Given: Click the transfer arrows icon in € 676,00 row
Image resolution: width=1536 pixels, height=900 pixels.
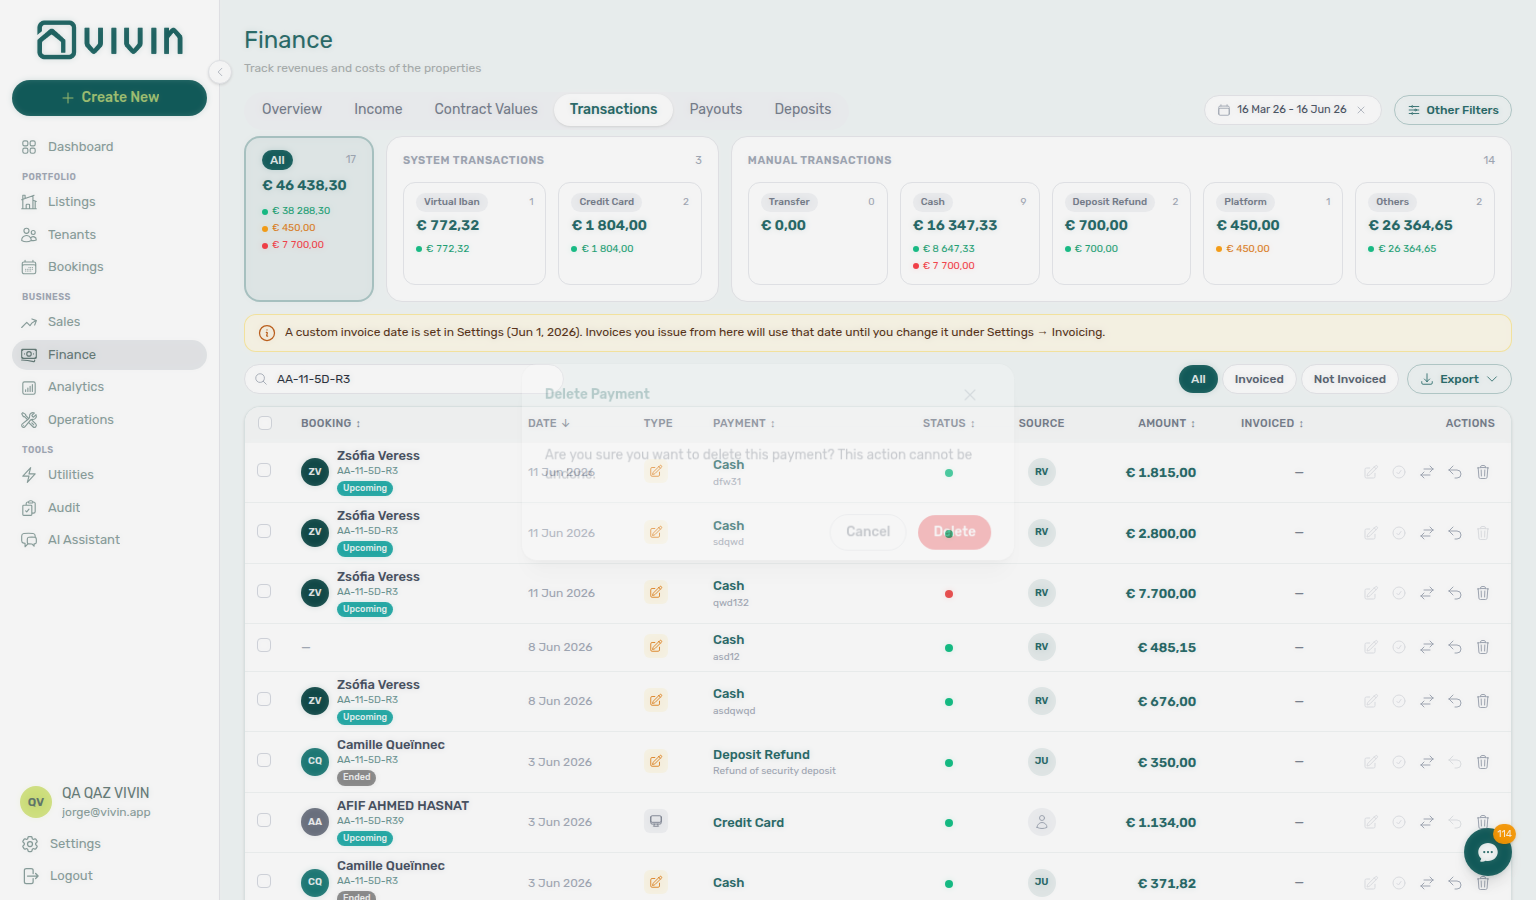Looking at the screenshot, I should (1427, 701).
